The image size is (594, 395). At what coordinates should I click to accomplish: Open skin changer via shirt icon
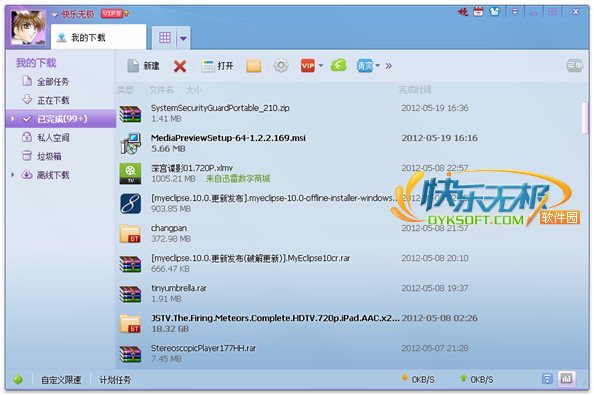point(494,12)
